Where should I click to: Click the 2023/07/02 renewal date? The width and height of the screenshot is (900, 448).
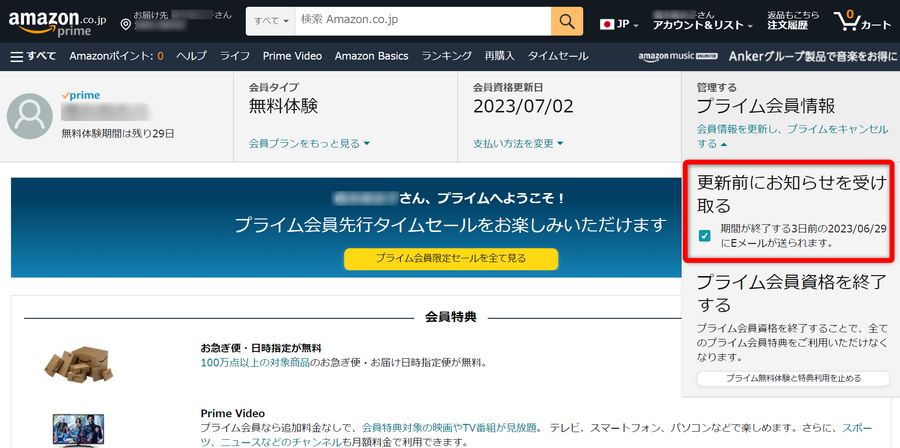pos(523,106)
